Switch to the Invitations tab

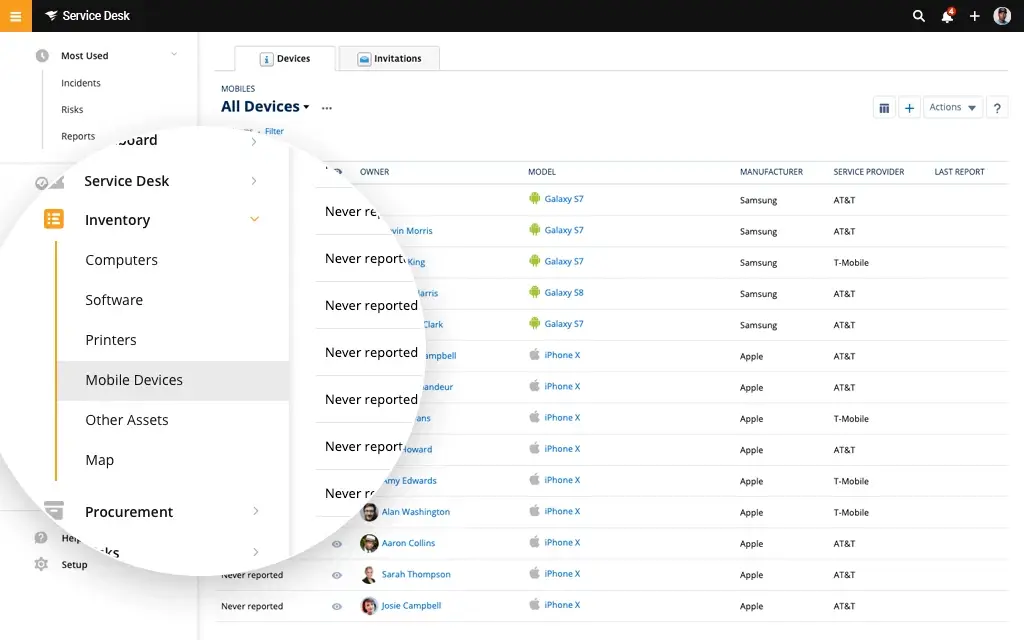[388, 58]
